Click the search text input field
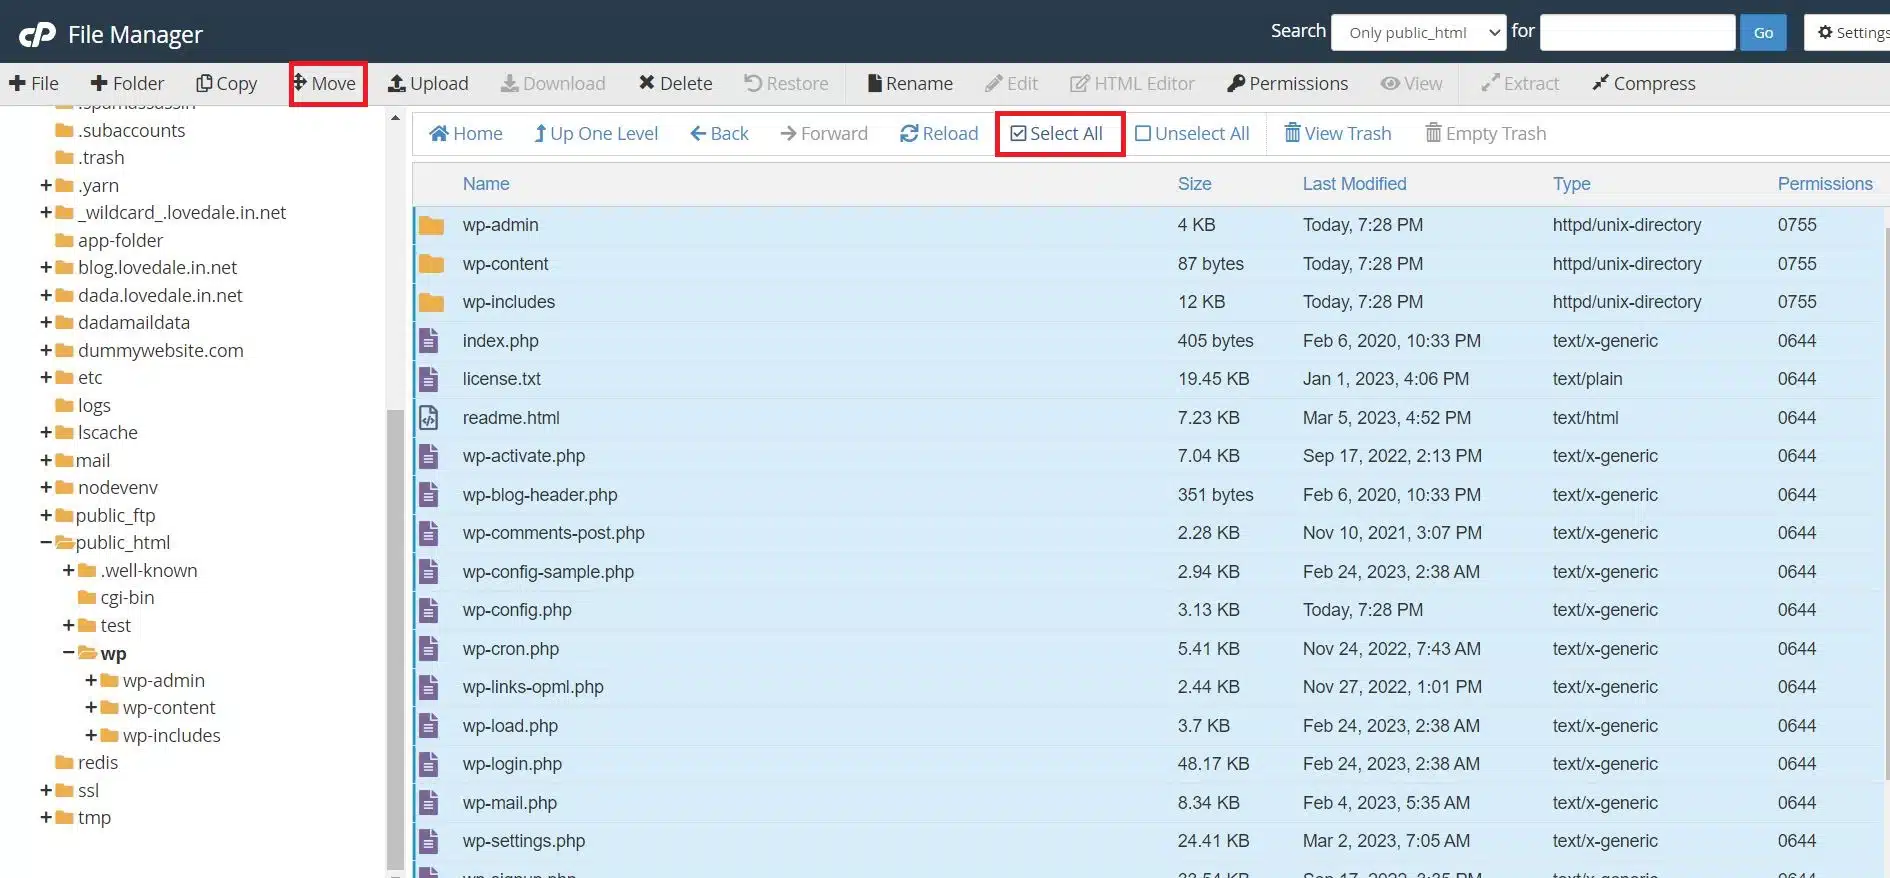The height and width of the screenshot is (878, 1890). pos(1636,33)
